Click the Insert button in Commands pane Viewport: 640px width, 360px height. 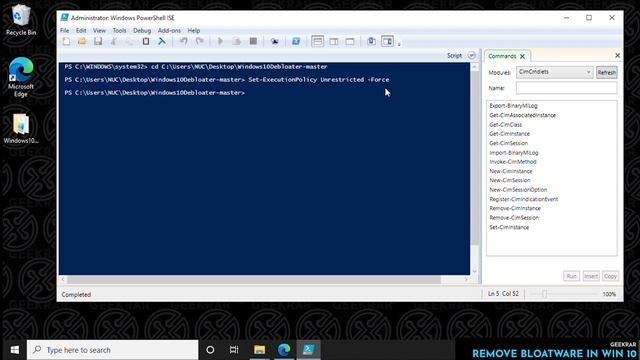point(591,276)
